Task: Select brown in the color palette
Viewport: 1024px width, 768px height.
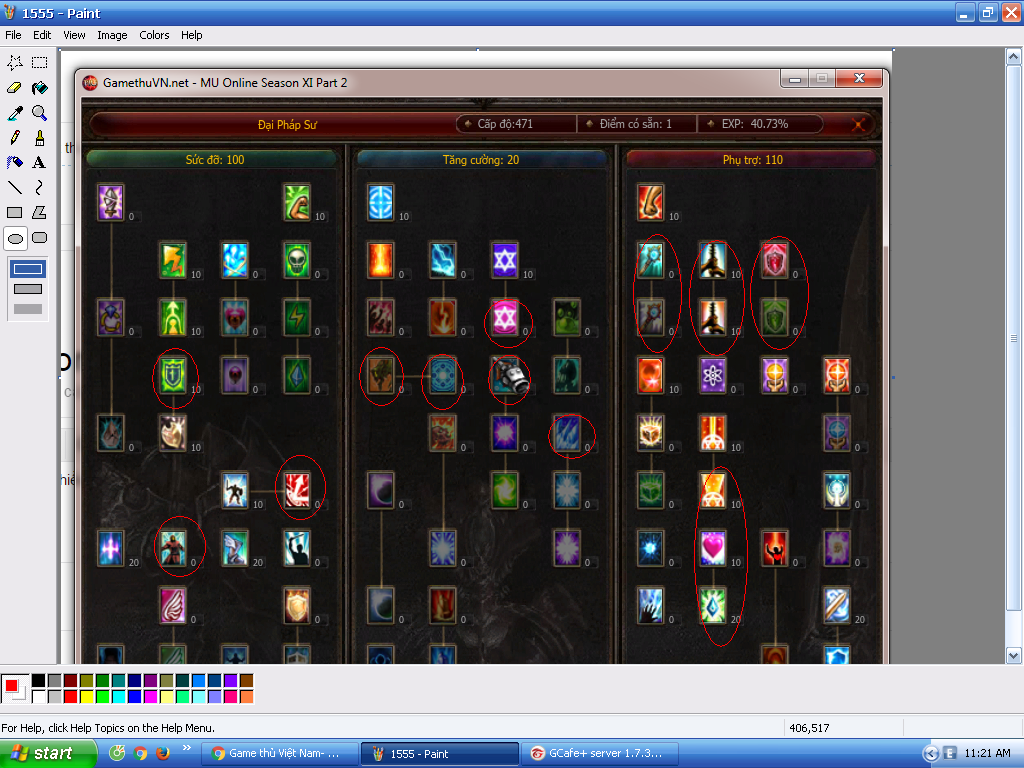Action: click(x=246, y=680)
